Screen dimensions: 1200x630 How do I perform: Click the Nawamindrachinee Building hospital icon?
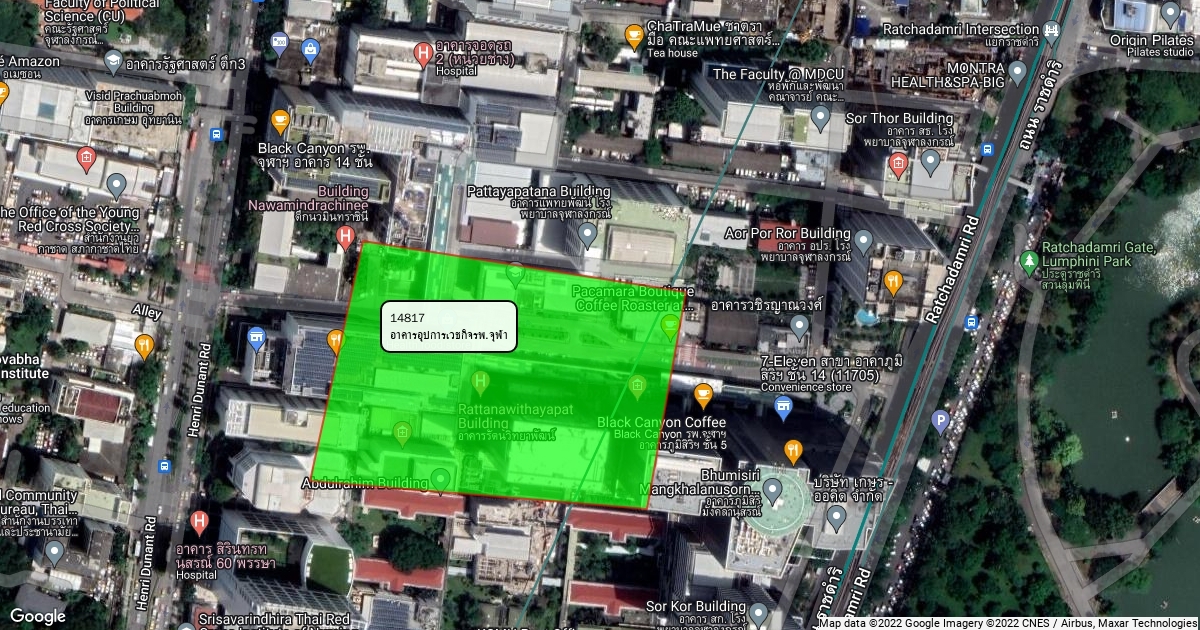[346, 237]
